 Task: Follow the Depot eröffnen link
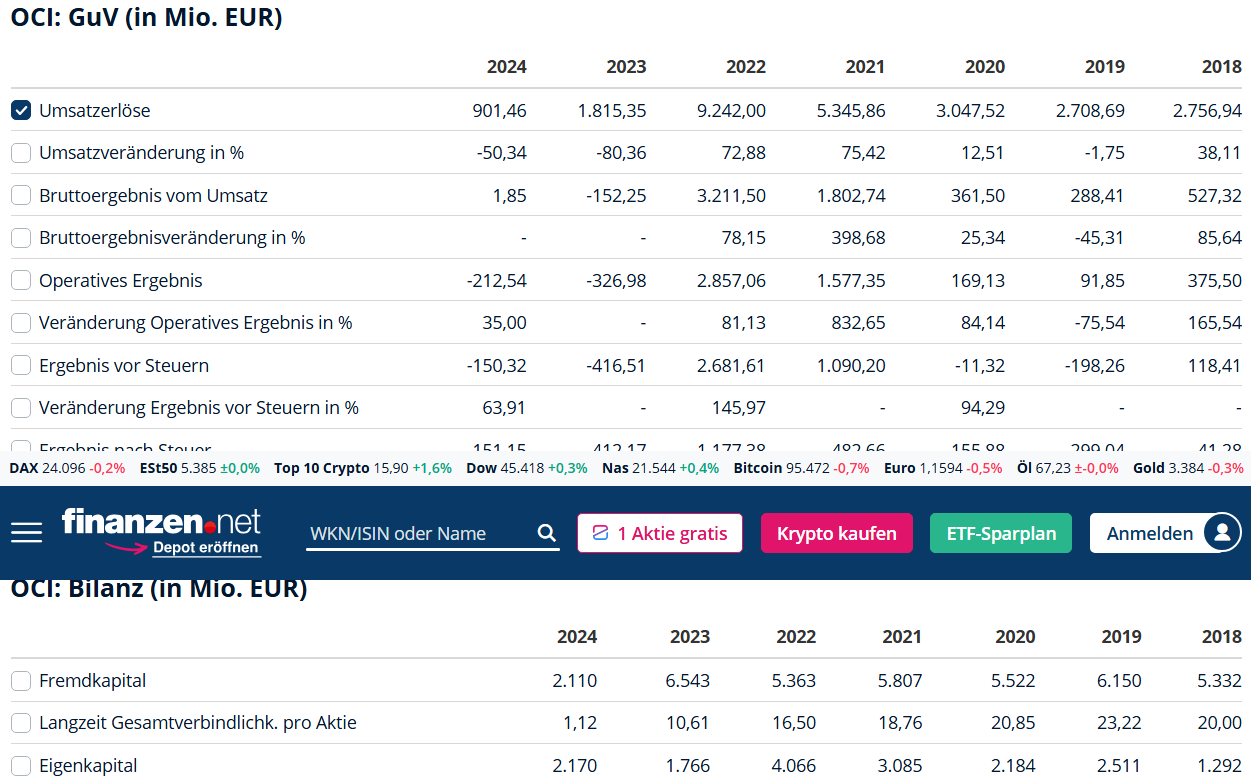(x=206, y=548)
